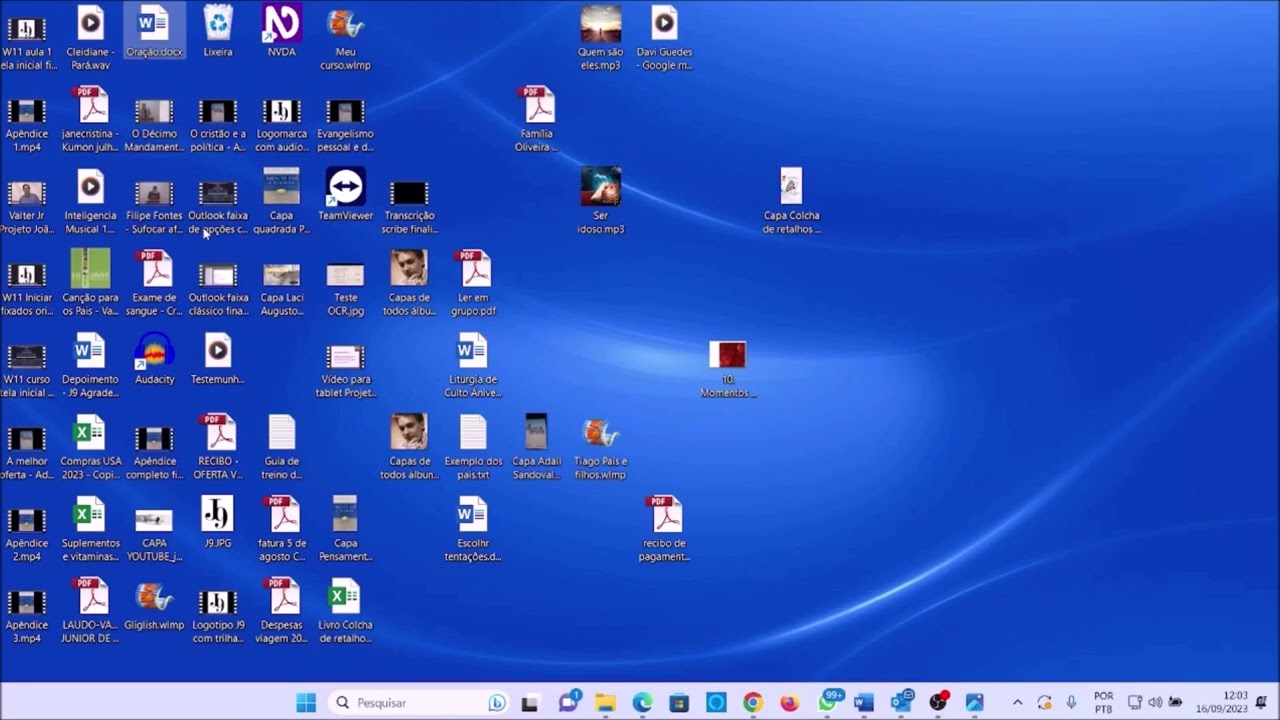Open the Escolhr tentações Word document
The height and width of the screenshot is (720, 1280).
[473, 530]
